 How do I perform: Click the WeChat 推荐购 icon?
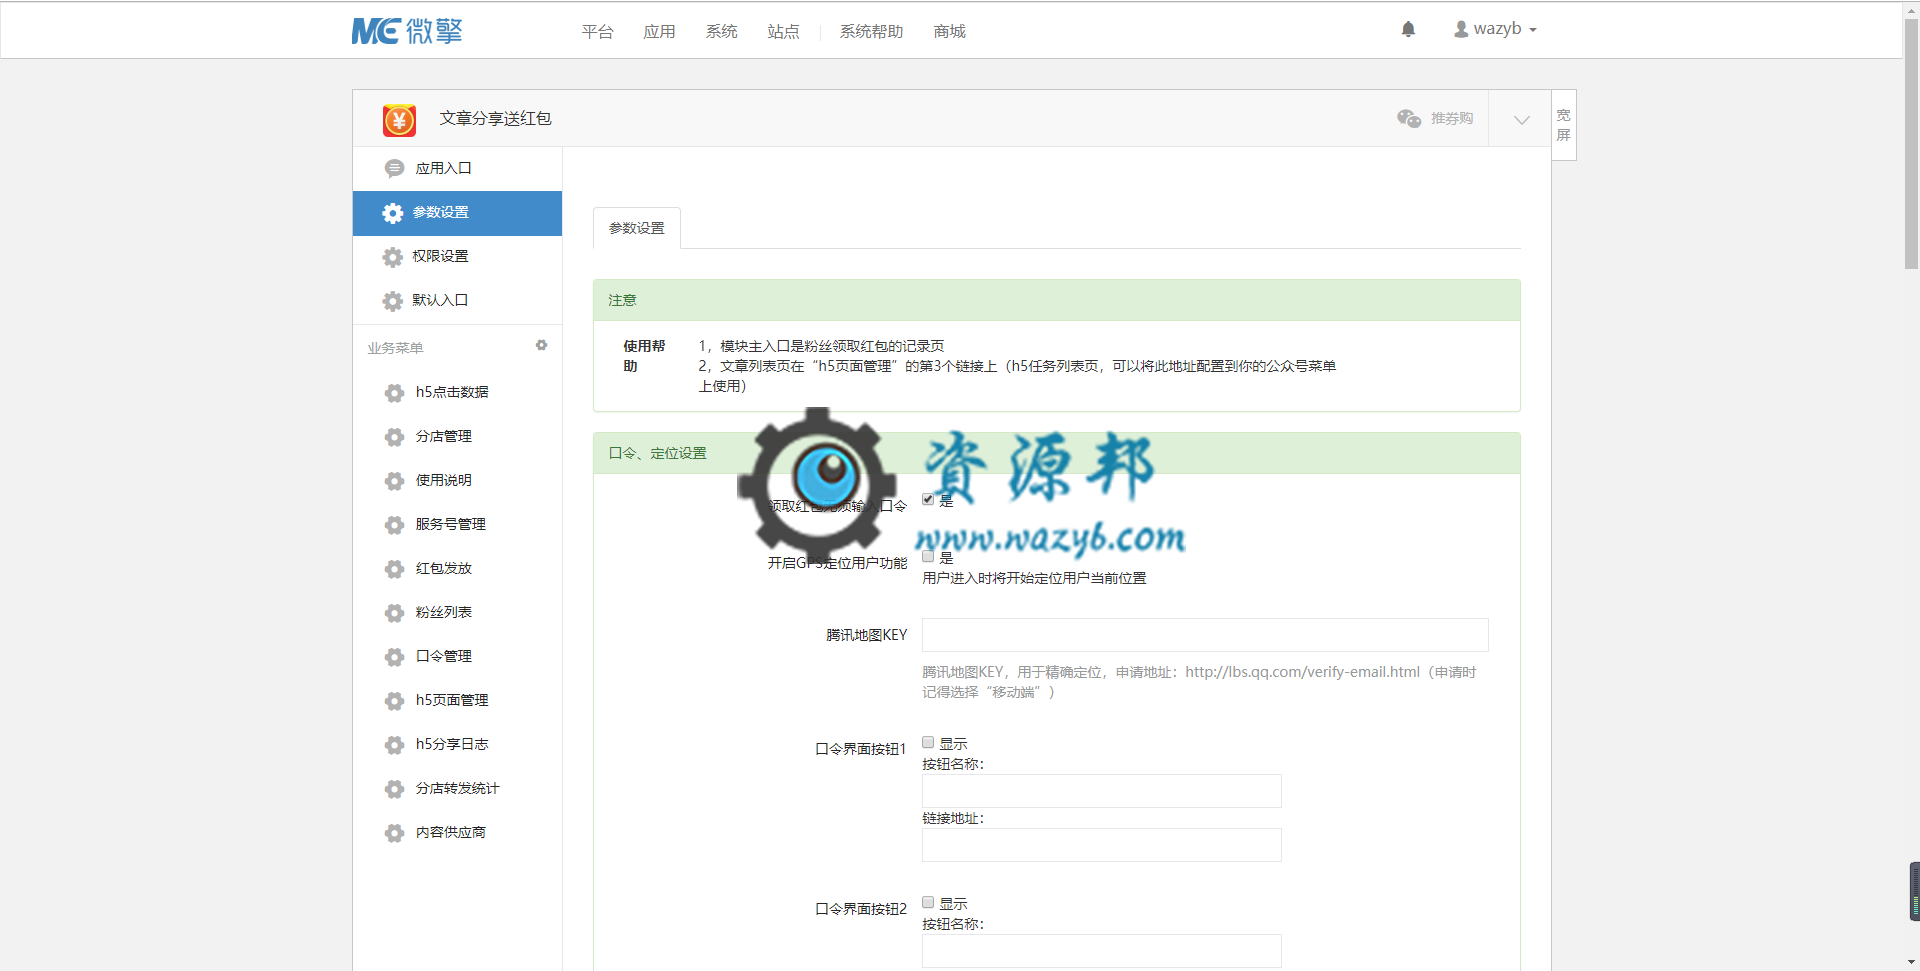(x=1409, y=118)
